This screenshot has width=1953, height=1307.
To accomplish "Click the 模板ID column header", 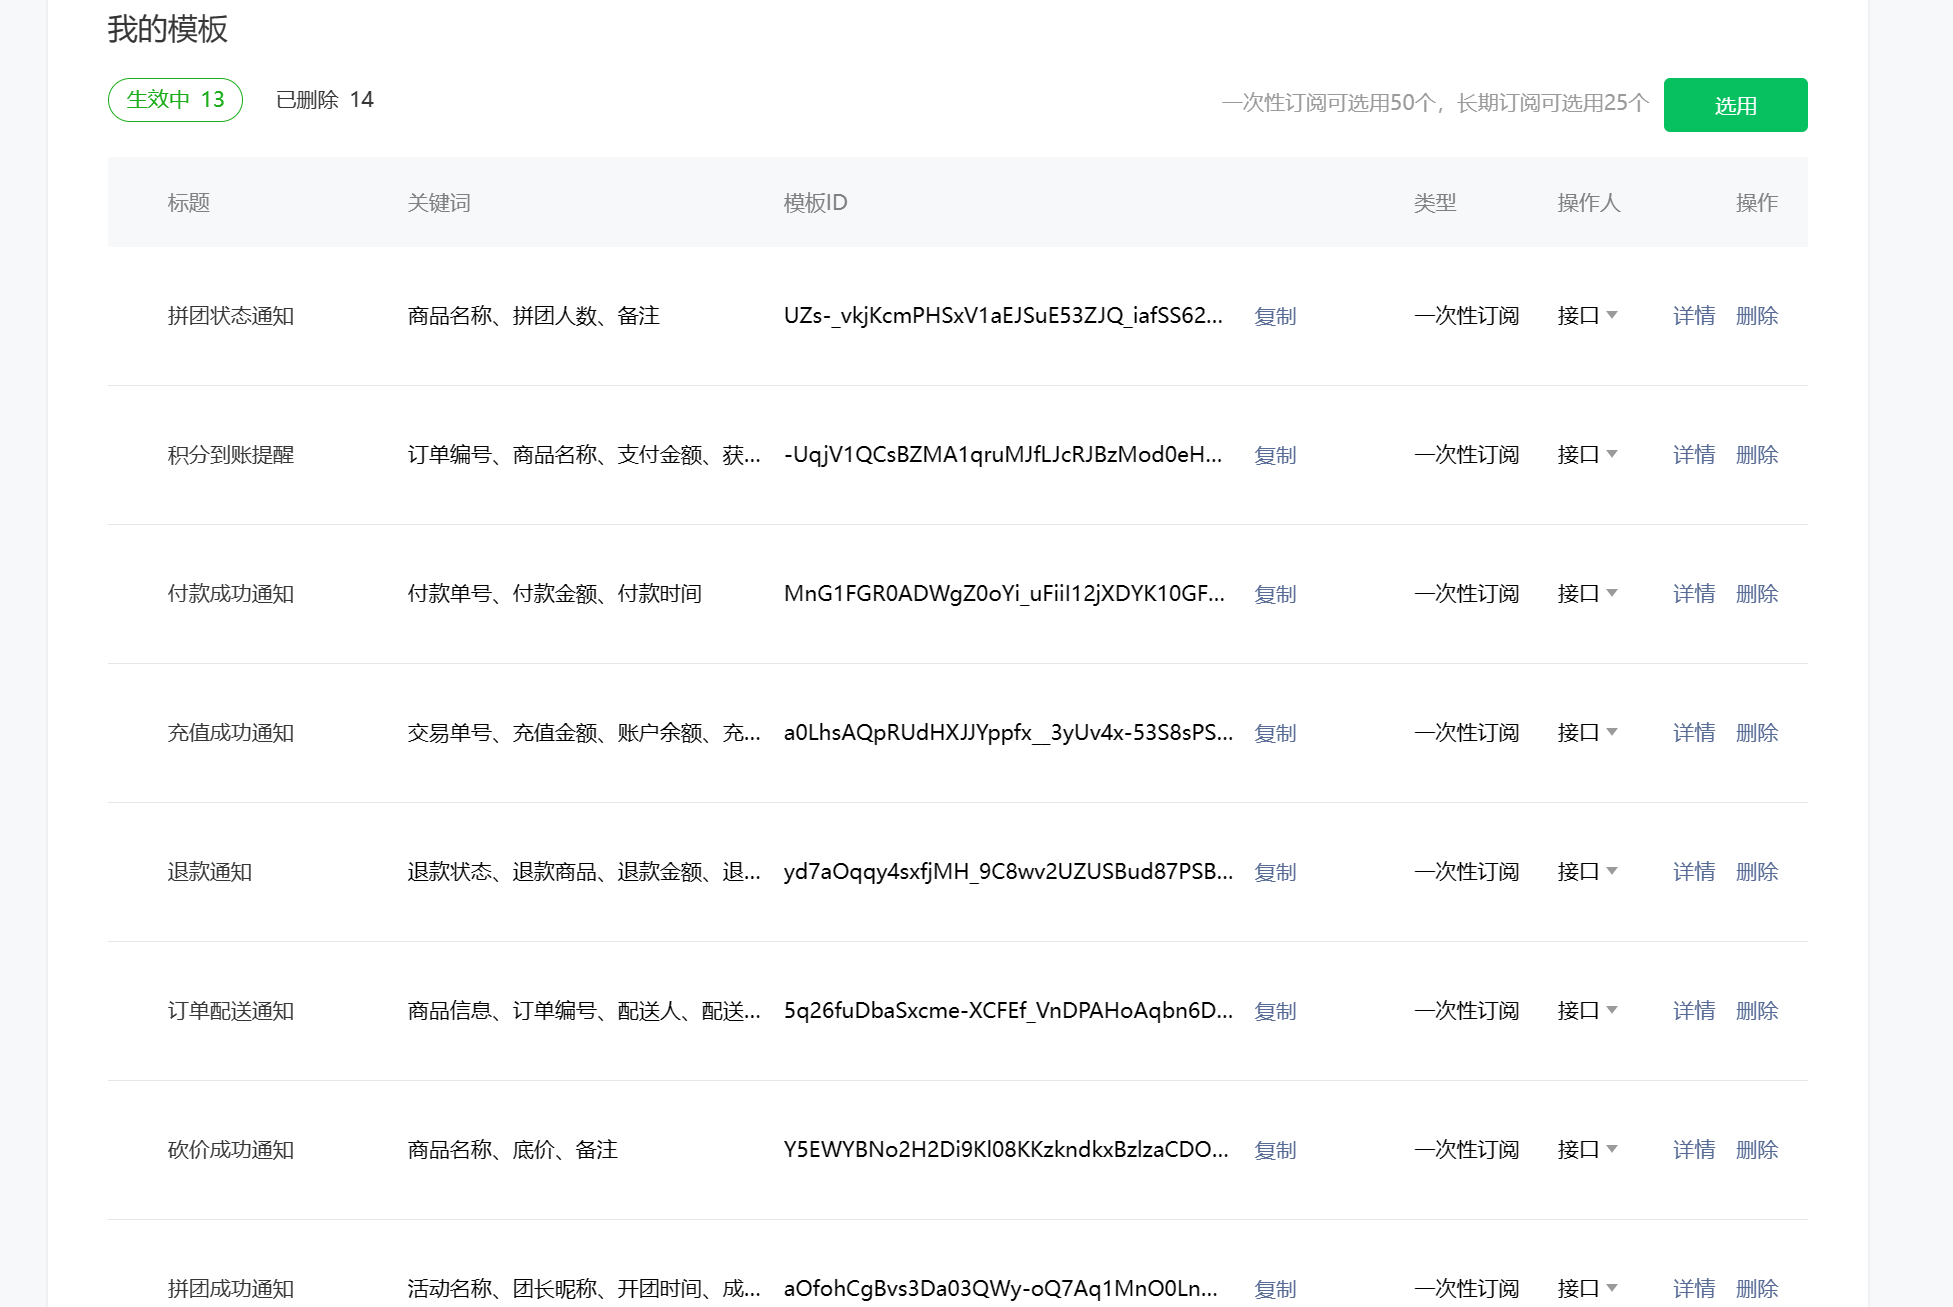I will click(x=815, y=203).
